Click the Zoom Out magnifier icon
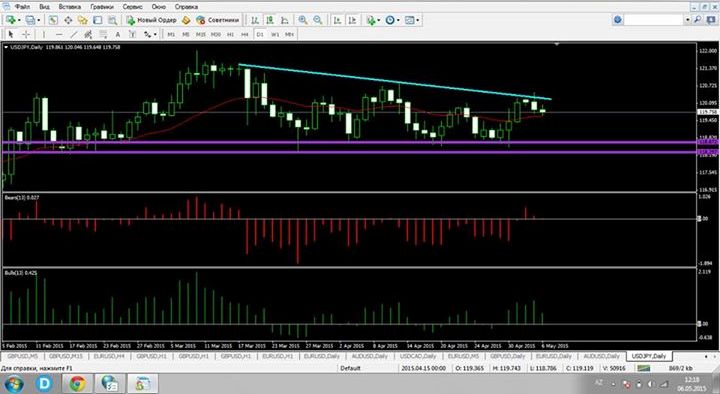Image resolution: width=720 pixels, height=394 pixels. coord(317,20)
